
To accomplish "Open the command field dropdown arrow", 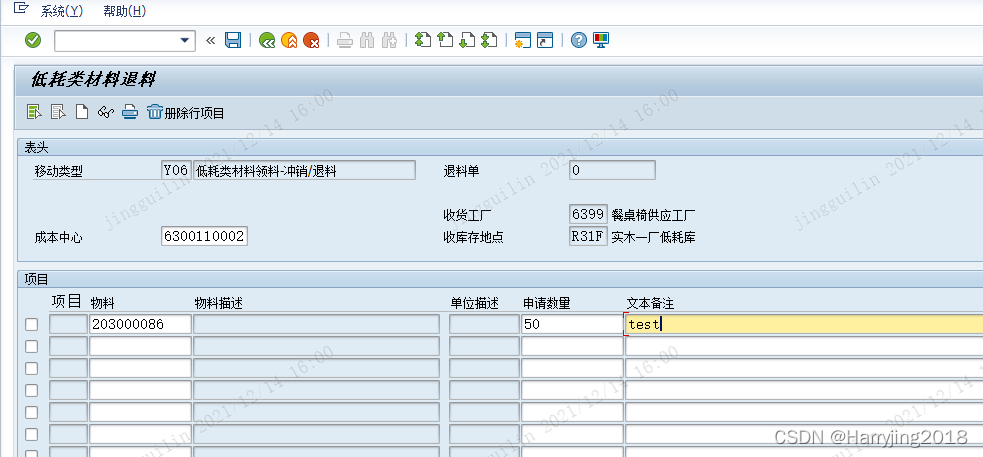I will click(184, 41).
